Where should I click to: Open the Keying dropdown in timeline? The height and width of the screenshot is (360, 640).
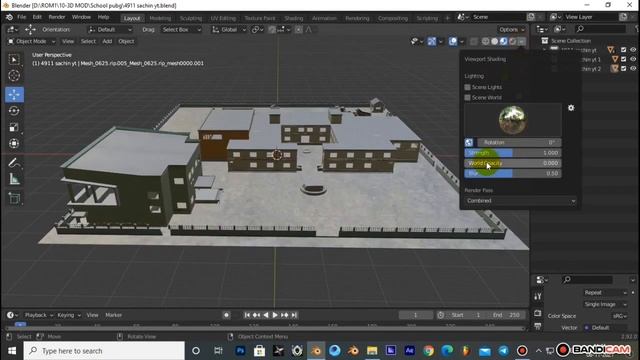click(x=69, y=315)
